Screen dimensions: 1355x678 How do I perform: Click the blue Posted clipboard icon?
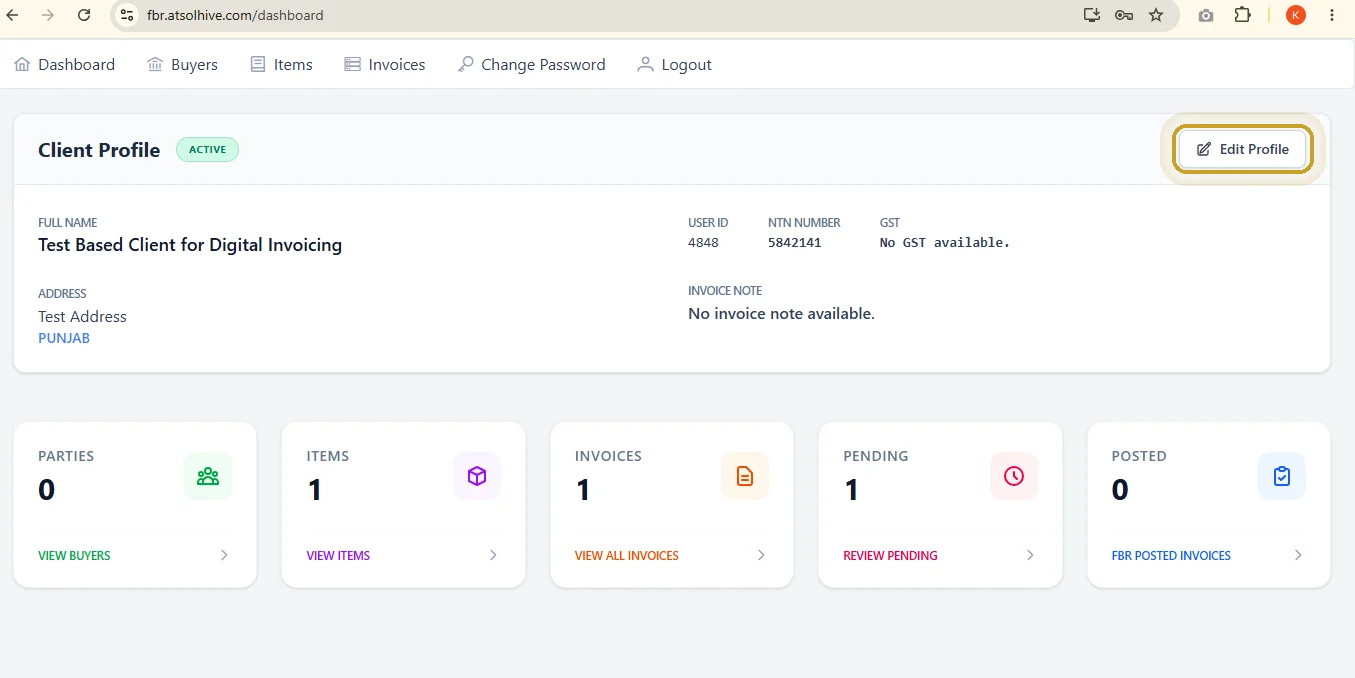point(1282,476)
